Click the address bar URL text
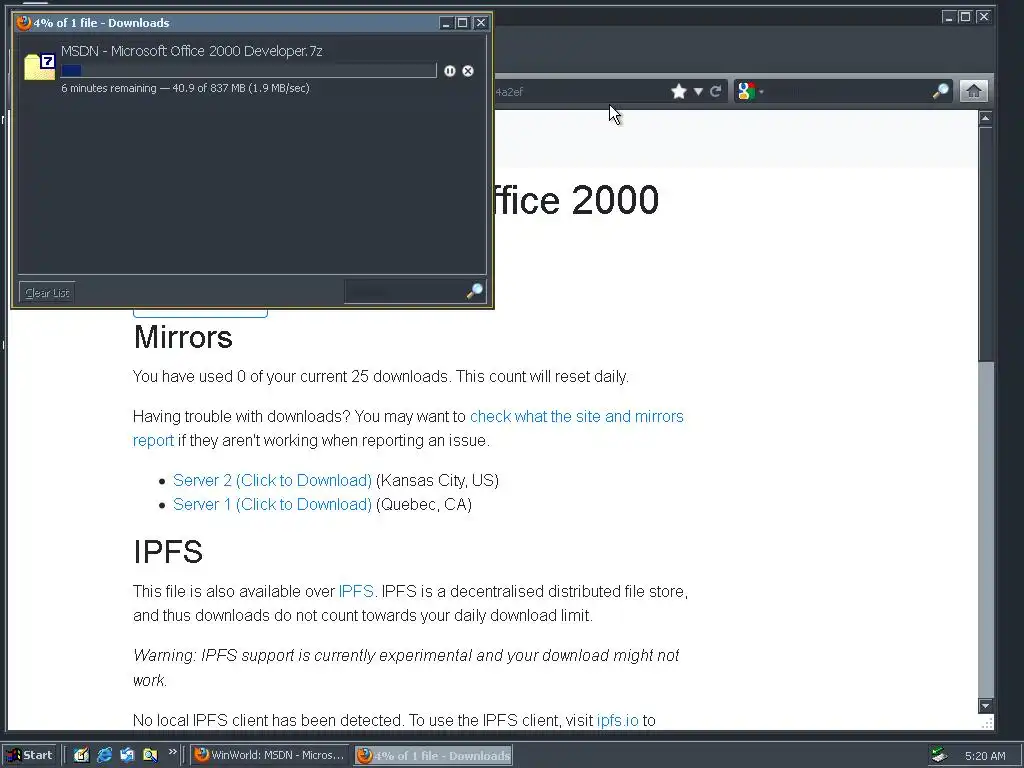 pos(509,92)
